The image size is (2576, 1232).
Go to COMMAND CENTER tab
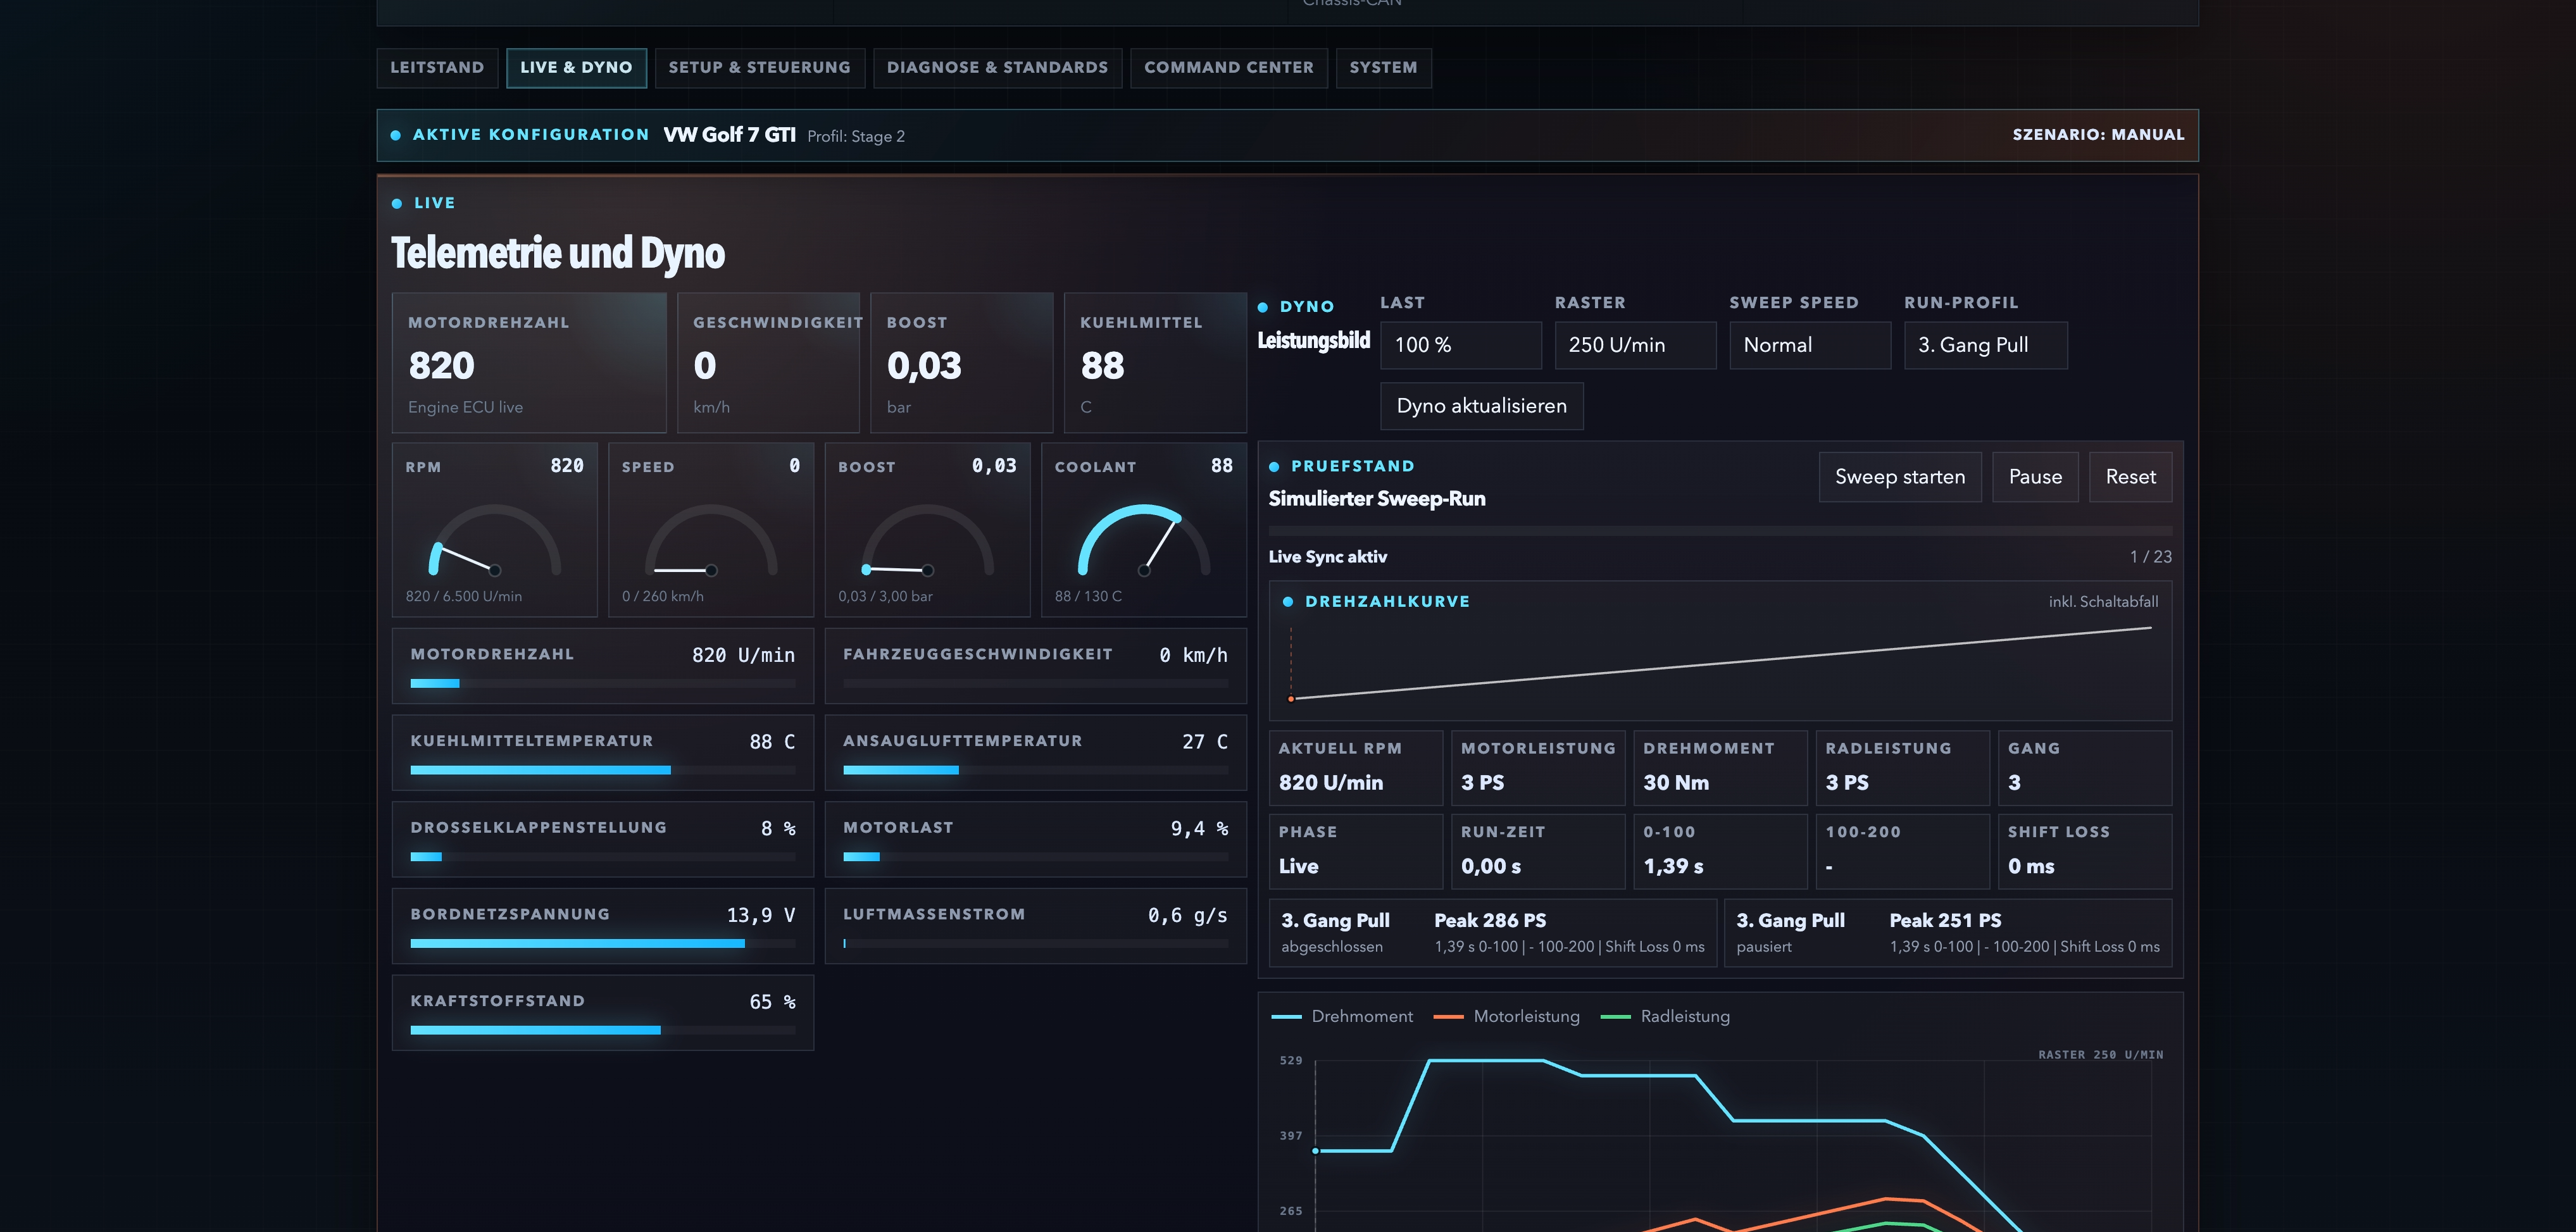click(x=1229, y=68)
